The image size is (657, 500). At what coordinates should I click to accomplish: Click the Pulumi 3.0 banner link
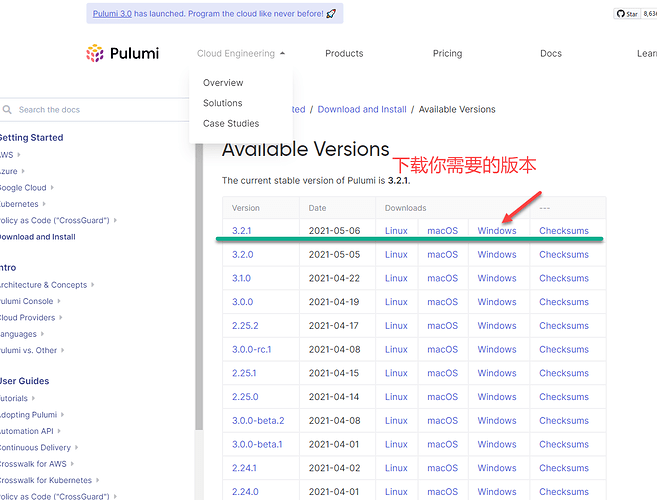(x=112, y=14)
